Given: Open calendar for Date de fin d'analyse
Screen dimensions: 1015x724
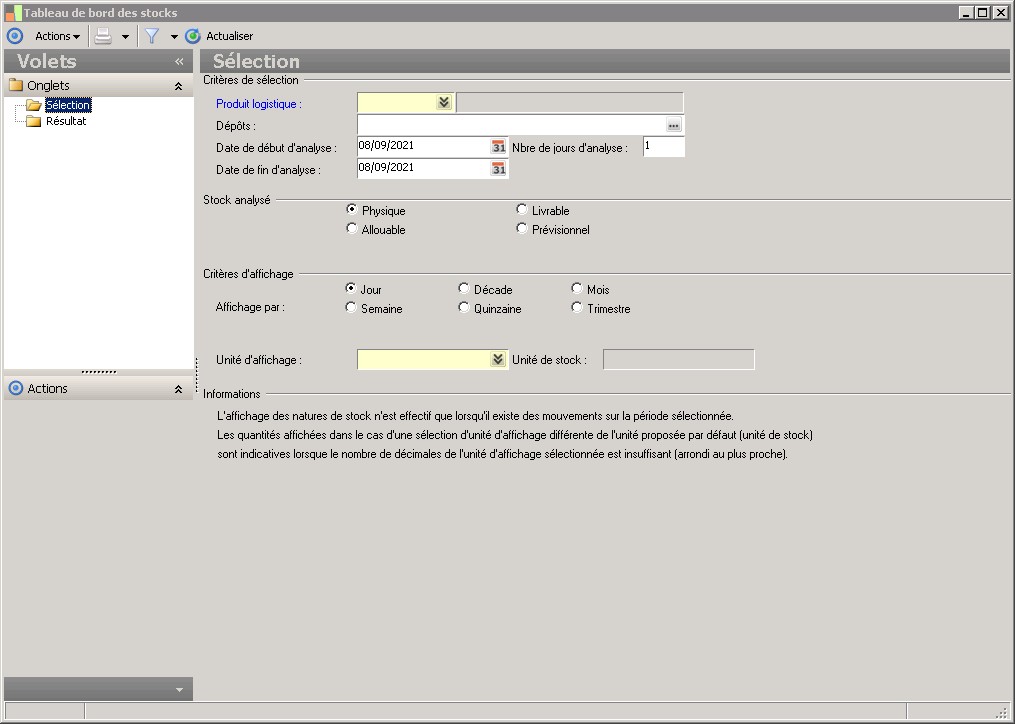Looking at the screenshot, I should pyautogui.click(x=499, y=169).
